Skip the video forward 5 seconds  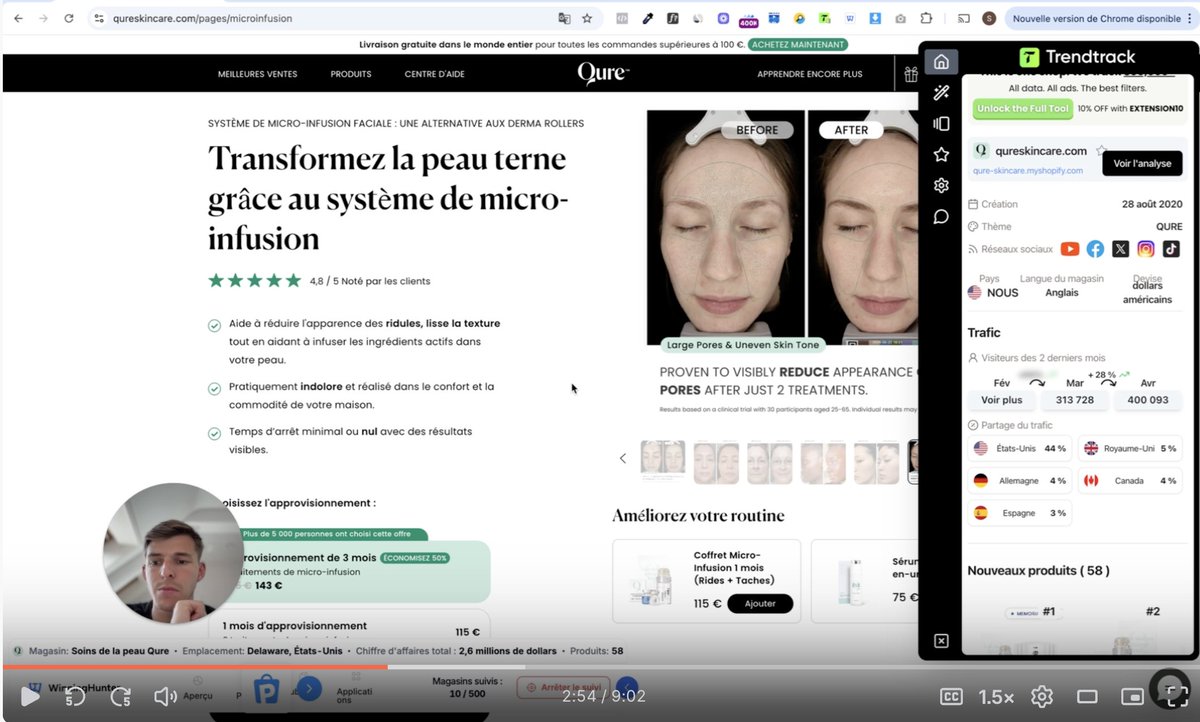pyautogui.click(x=120, y=697)
